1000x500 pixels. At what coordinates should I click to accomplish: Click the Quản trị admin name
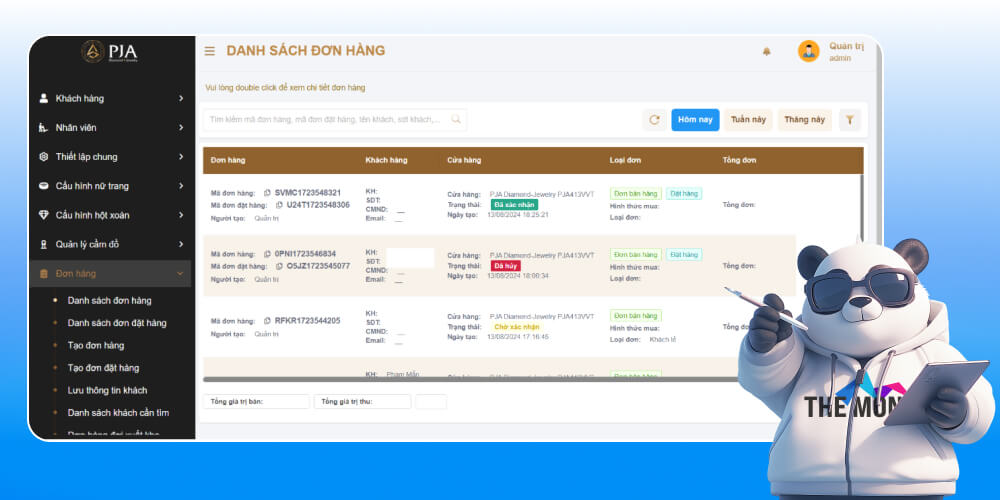click(846, 46)
